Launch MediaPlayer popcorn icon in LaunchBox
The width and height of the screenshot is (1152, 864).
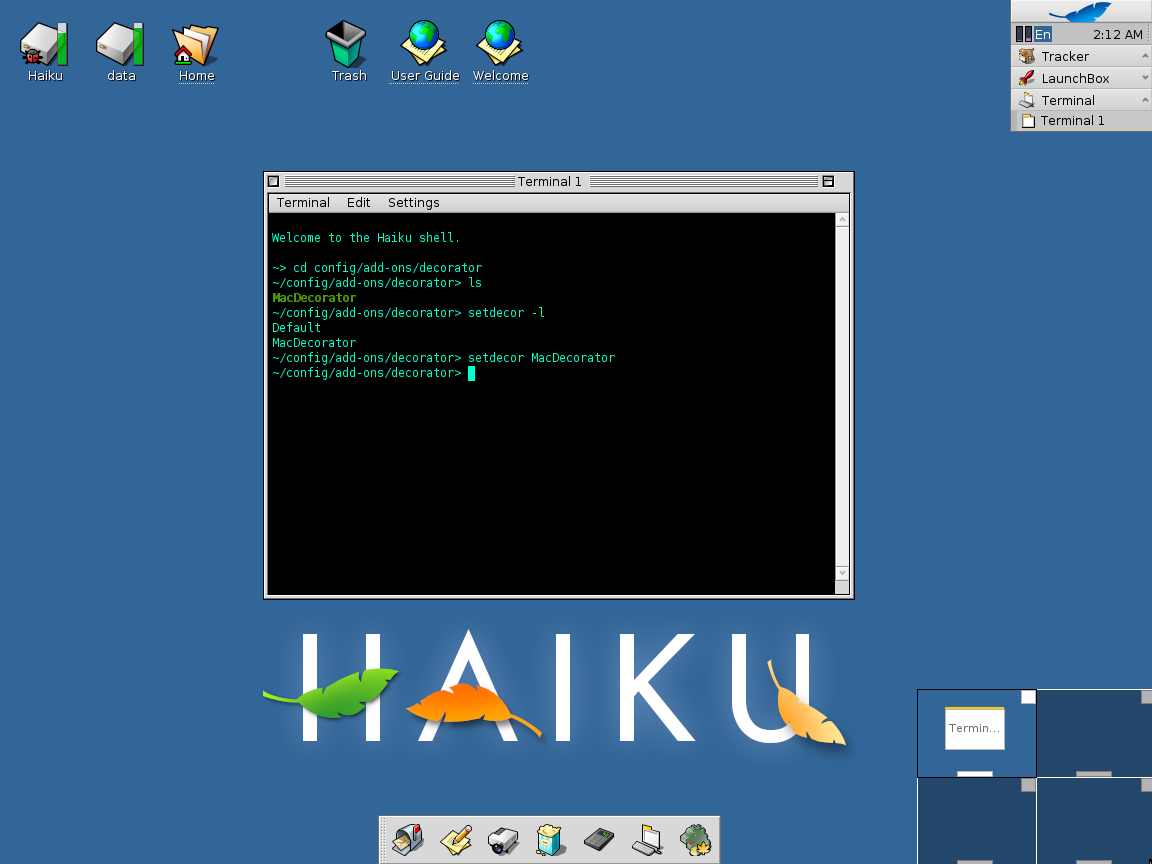(x=550, y=840)
